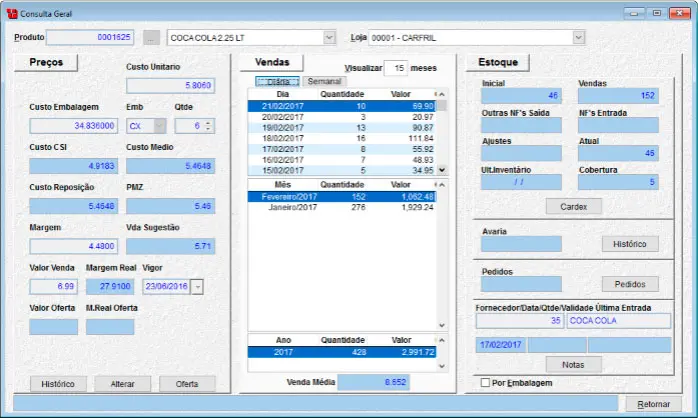Select the daily row 15/02/2017
Screen dimensions: 698x418
[341, 170]
